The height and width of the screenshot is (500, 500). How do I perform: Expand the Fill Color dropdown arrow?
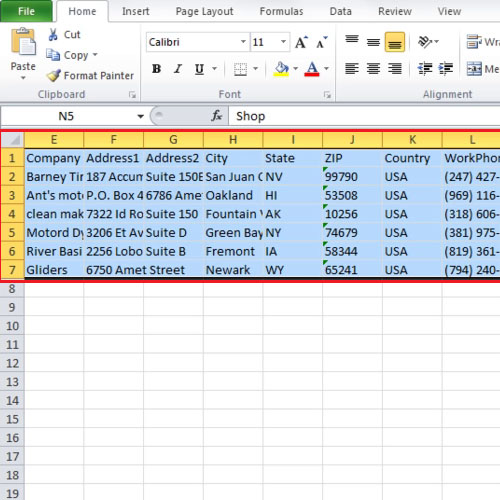[295, 69]
